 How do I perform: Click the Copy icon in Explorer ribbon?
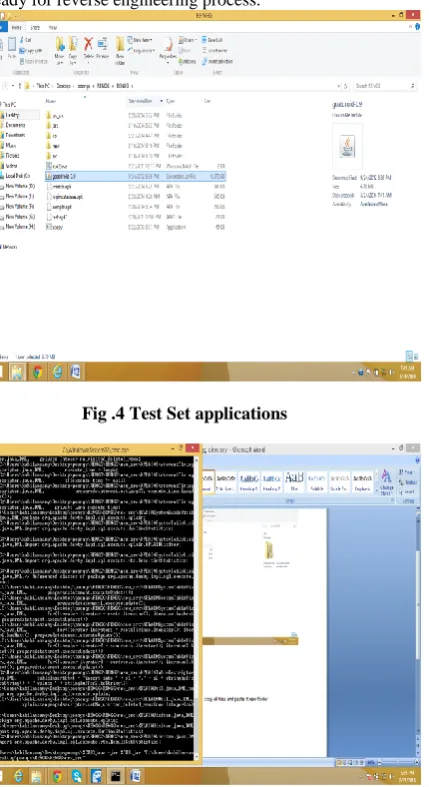2,46
